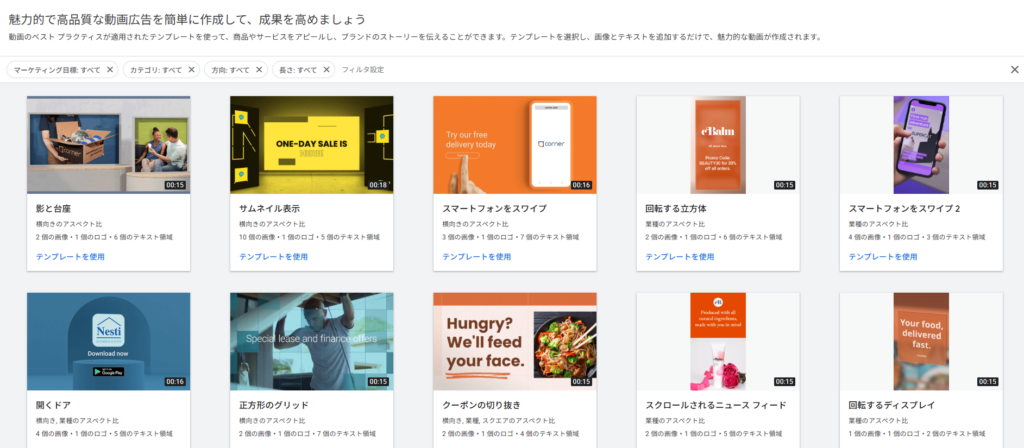The height and width of the screenshot is (448, 1024).
Task: Use the 影と台座 template link
Action: (70, 257)
